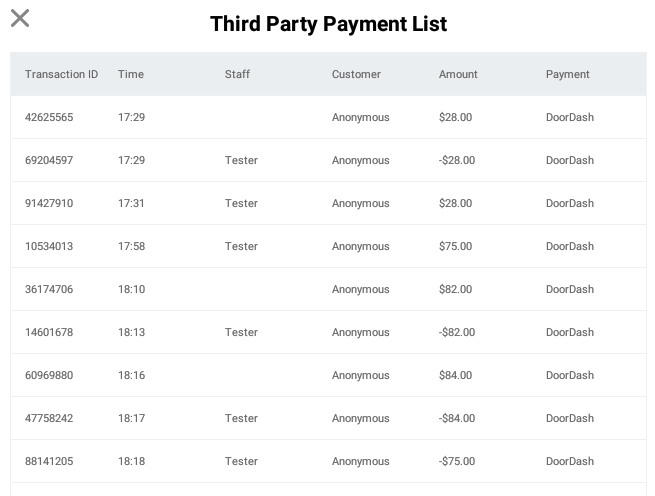Screen dimensions: 655x496
Task: Click Tester staff in 17:31 row
Action: [x=241, y=203]
